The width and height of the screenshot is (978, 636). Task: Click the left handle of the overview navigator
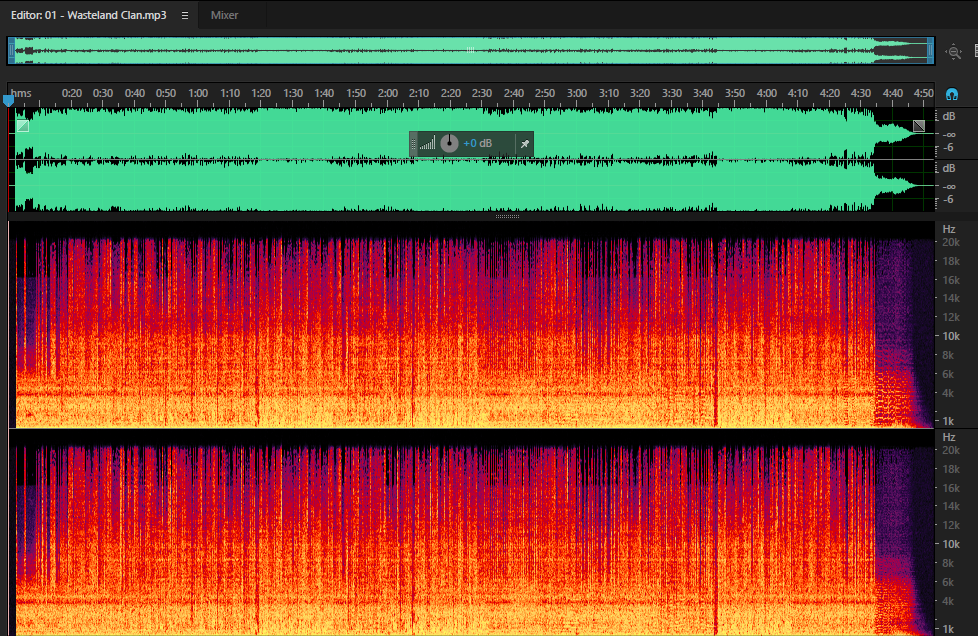point(11,51)
